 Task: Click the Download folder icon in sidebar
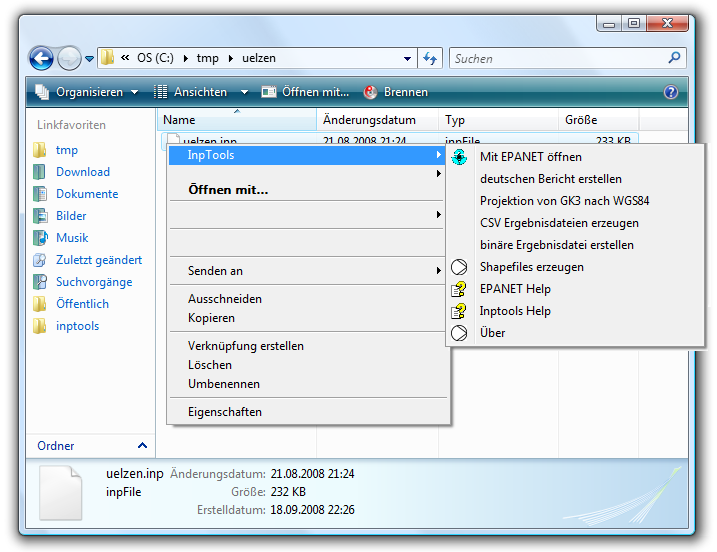point(40,172)
